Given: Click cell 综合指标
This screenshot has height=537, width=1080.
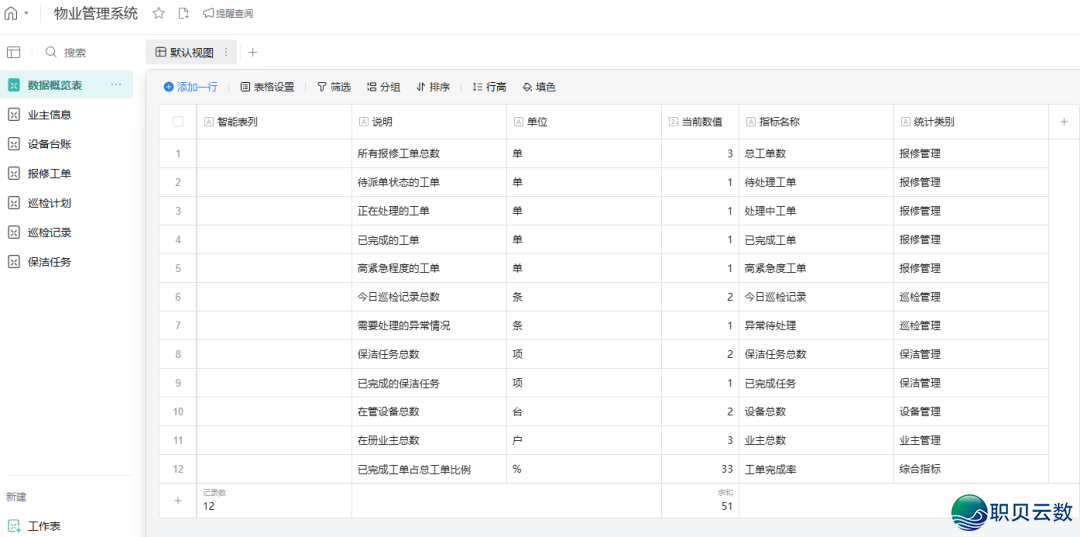Looking at the screenshot, I should click(971, 469).
